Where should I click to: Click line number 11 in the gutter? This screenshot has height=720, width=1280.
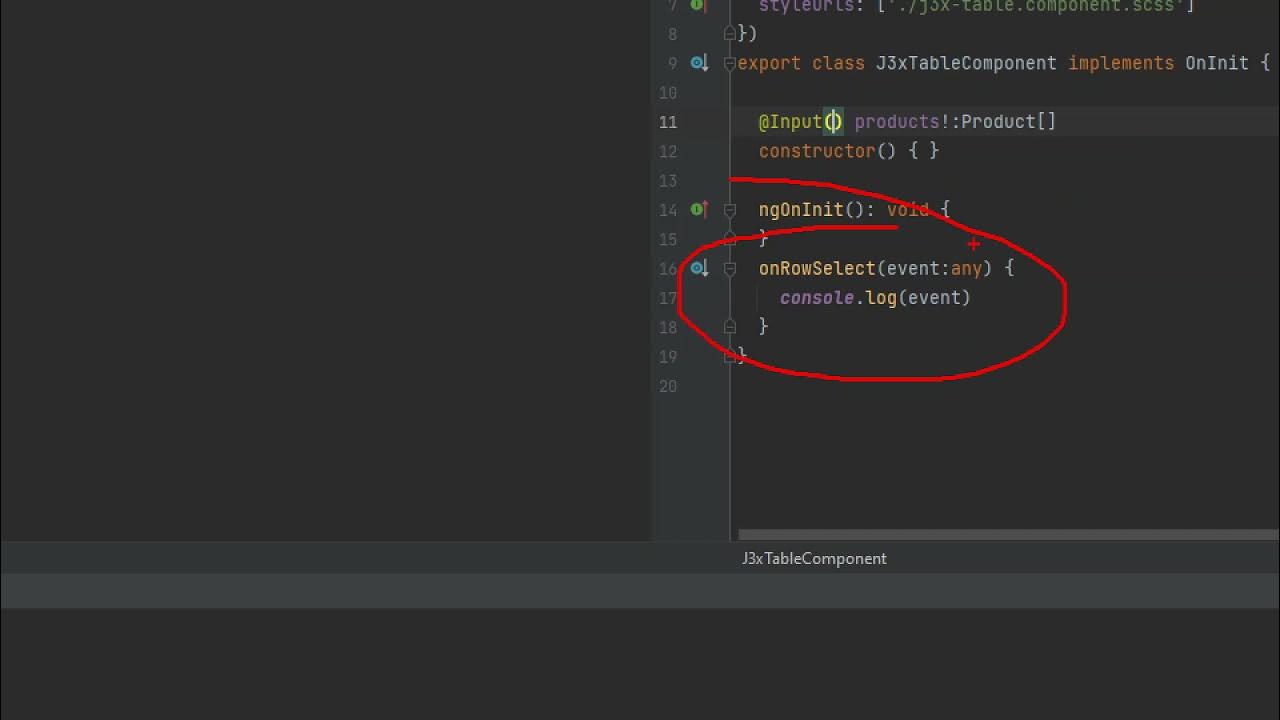(668, 122)
